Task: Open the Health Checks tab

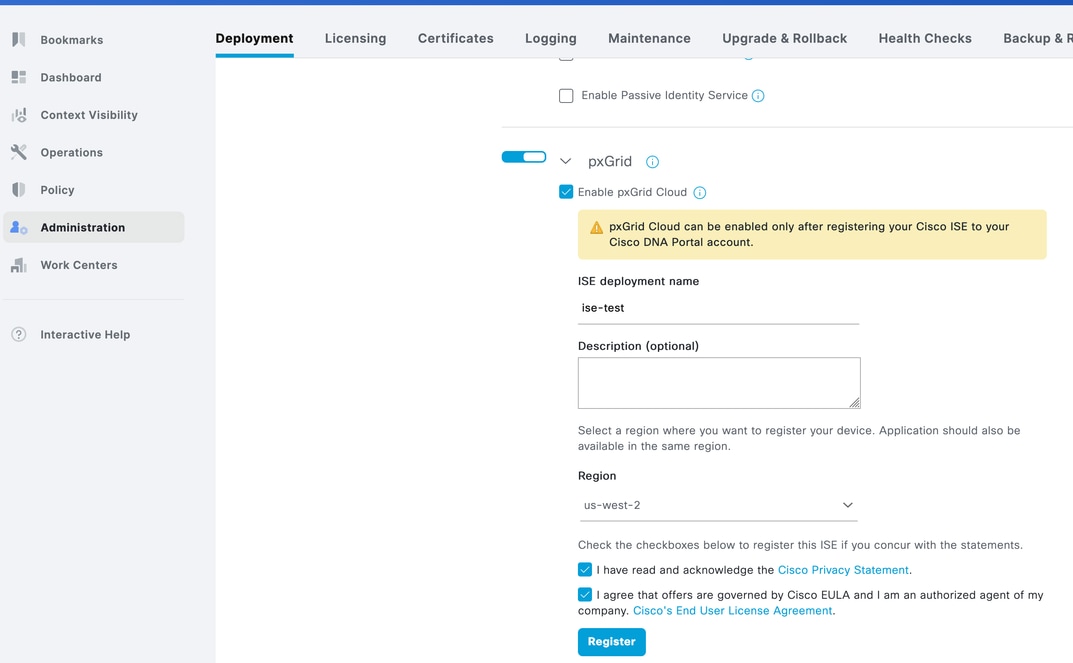Action: [925, 38]
